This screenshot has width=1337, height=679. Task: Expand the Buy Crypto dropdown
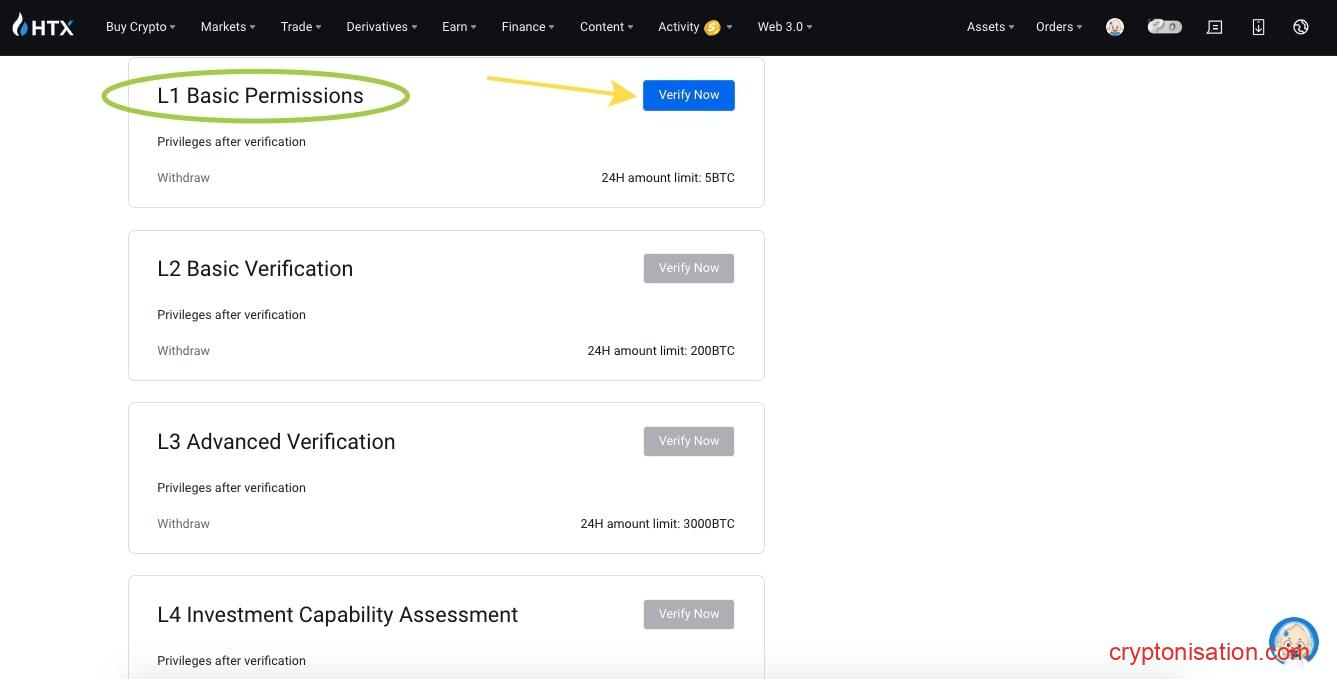point(140,27)
